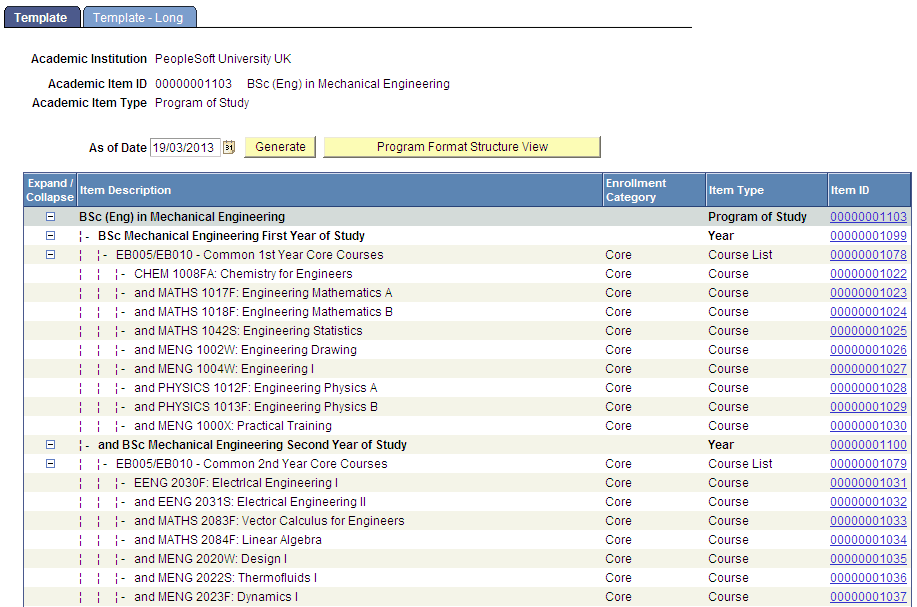Open item ID 00000001100 link
917x607 pixels.
(x=868, y=445)
